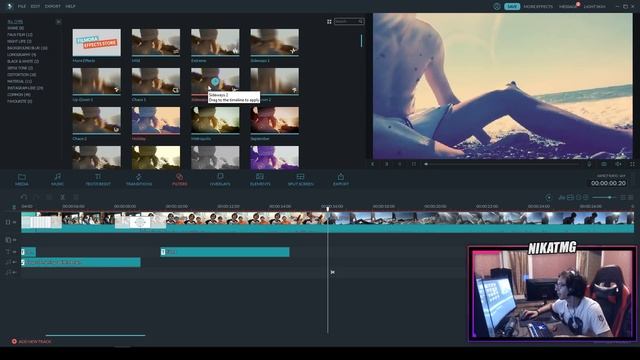640x360 pixels.
Task: Click the preview volume icon
Action: (618, 164)
